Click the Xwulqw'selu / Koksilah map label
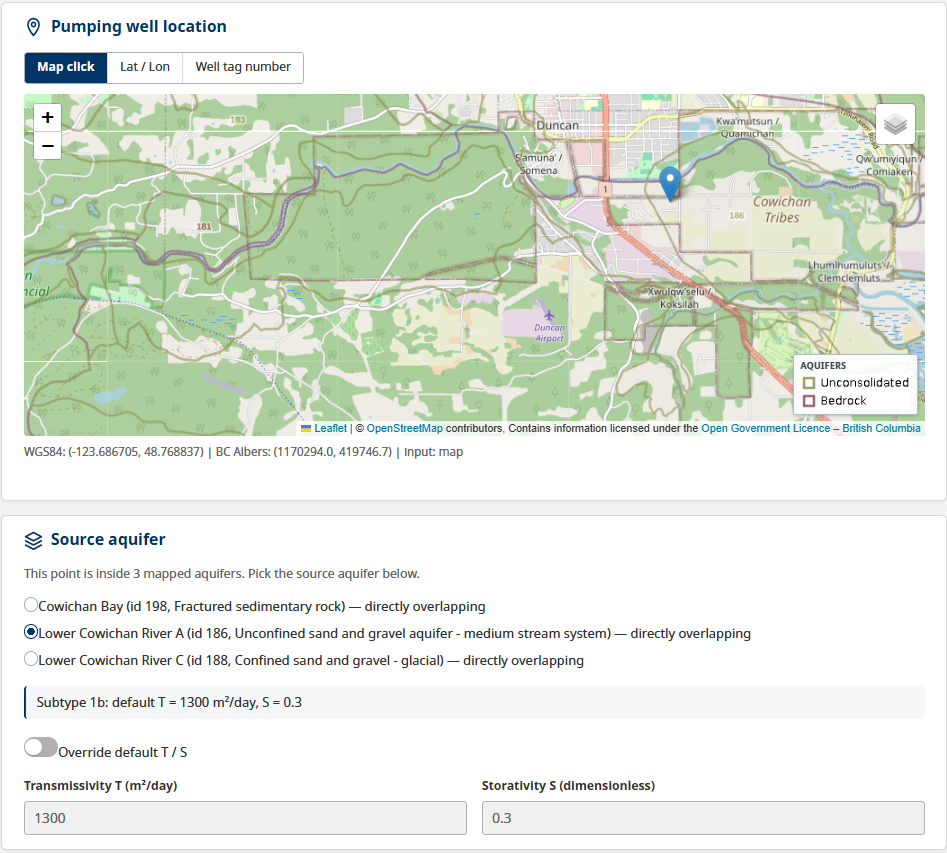947x853 pixels. 679,298
